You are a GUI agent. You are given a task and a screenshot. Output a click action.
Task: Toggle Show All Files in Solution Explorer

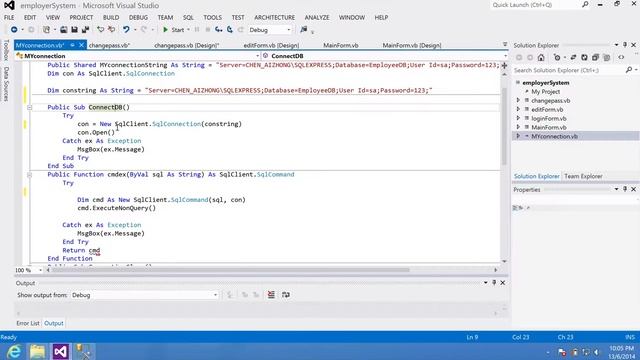tap(607, 58)
